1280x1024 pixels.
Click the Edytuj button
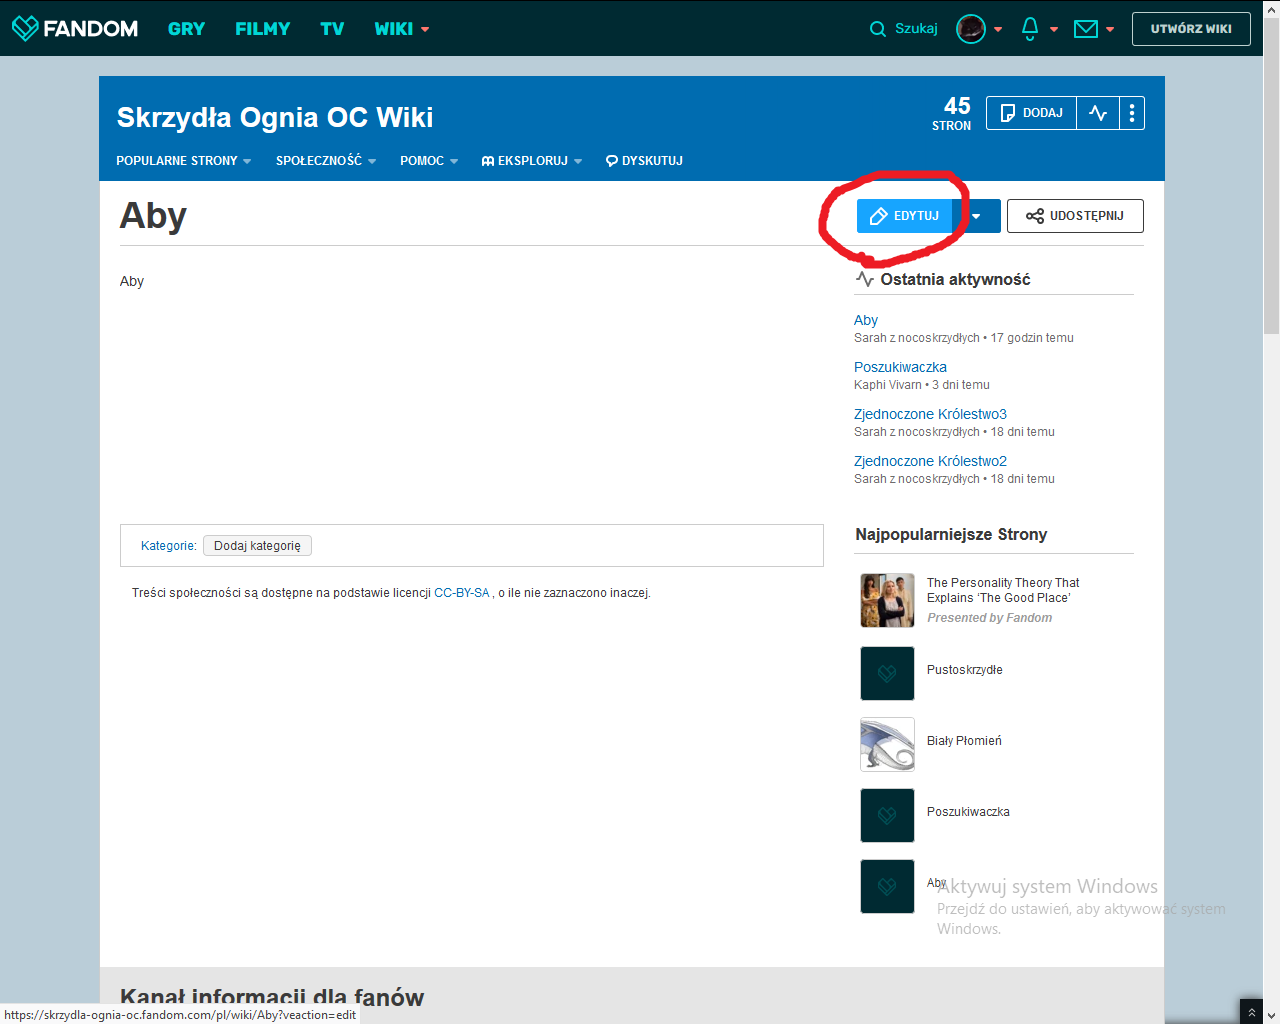click(905, 216)
